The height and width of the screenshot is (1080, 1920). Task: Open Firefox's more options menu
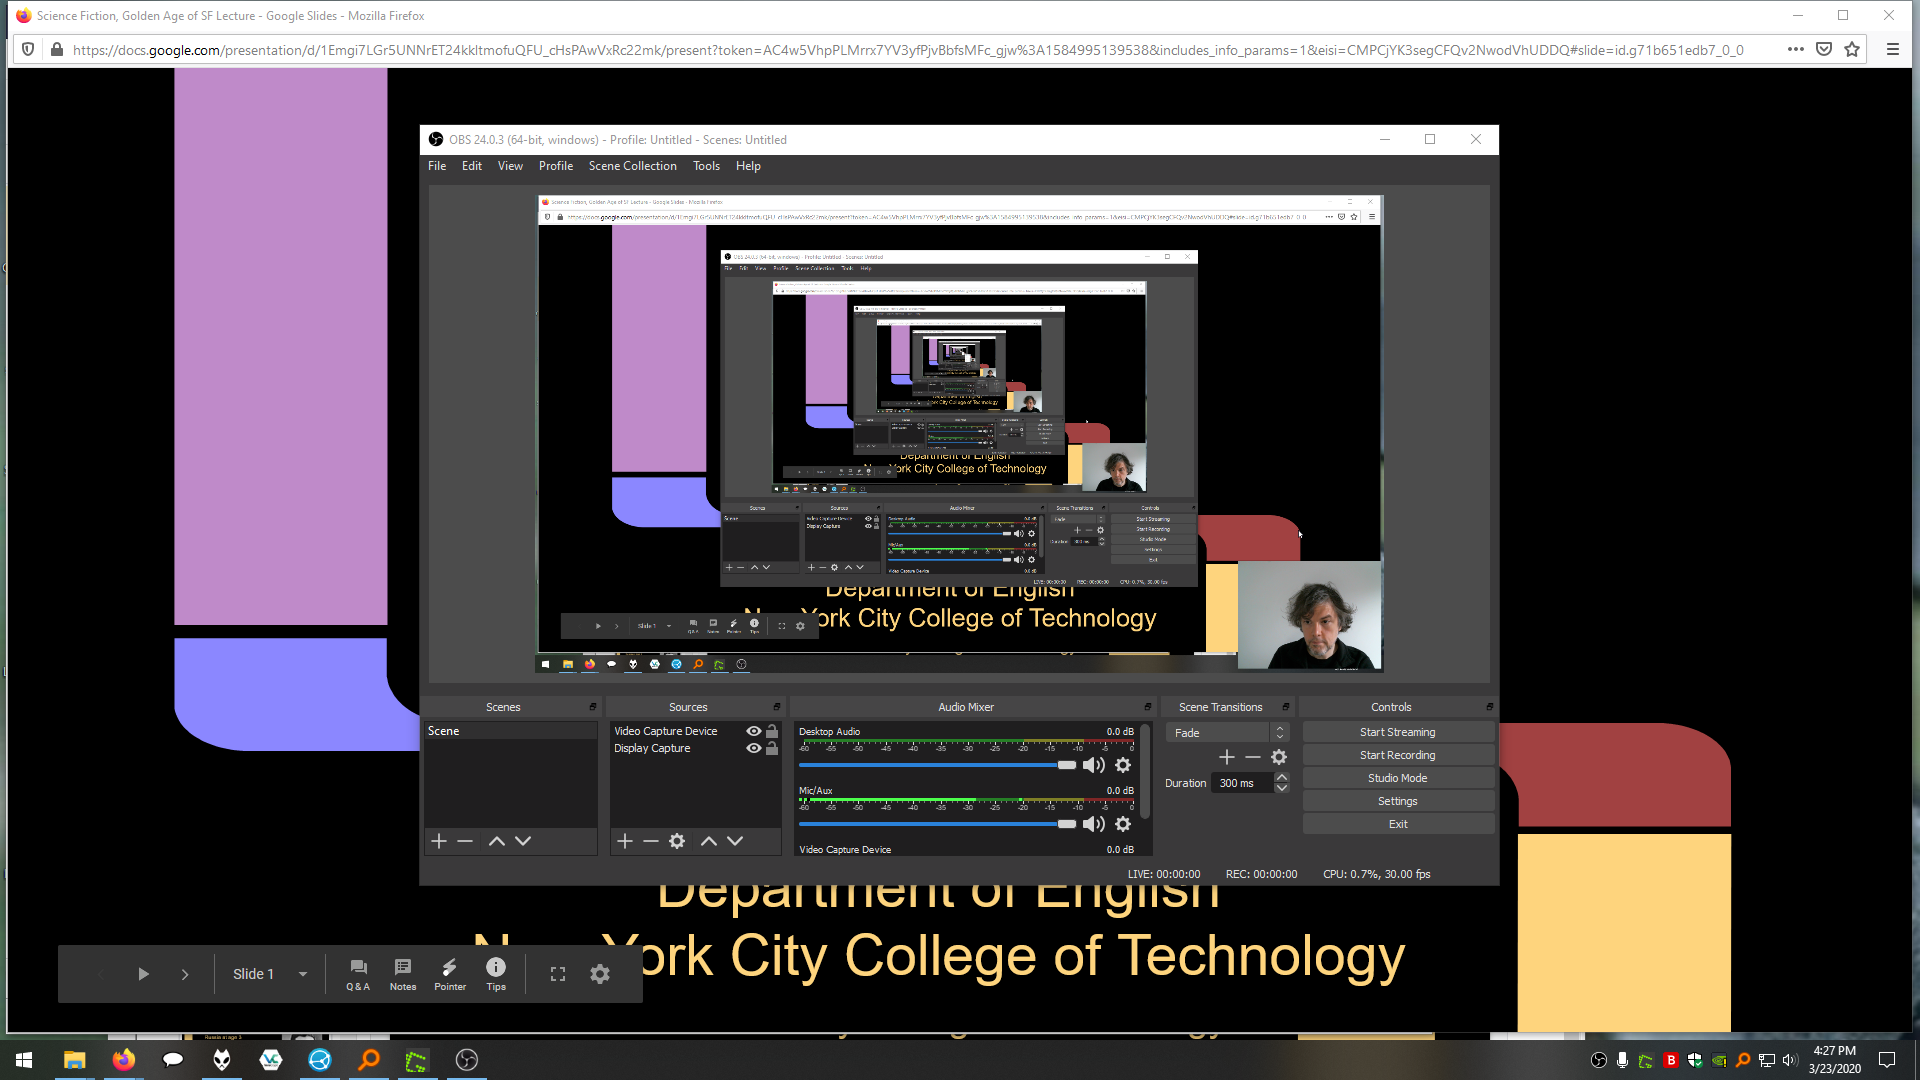(x=1795, y=49)
